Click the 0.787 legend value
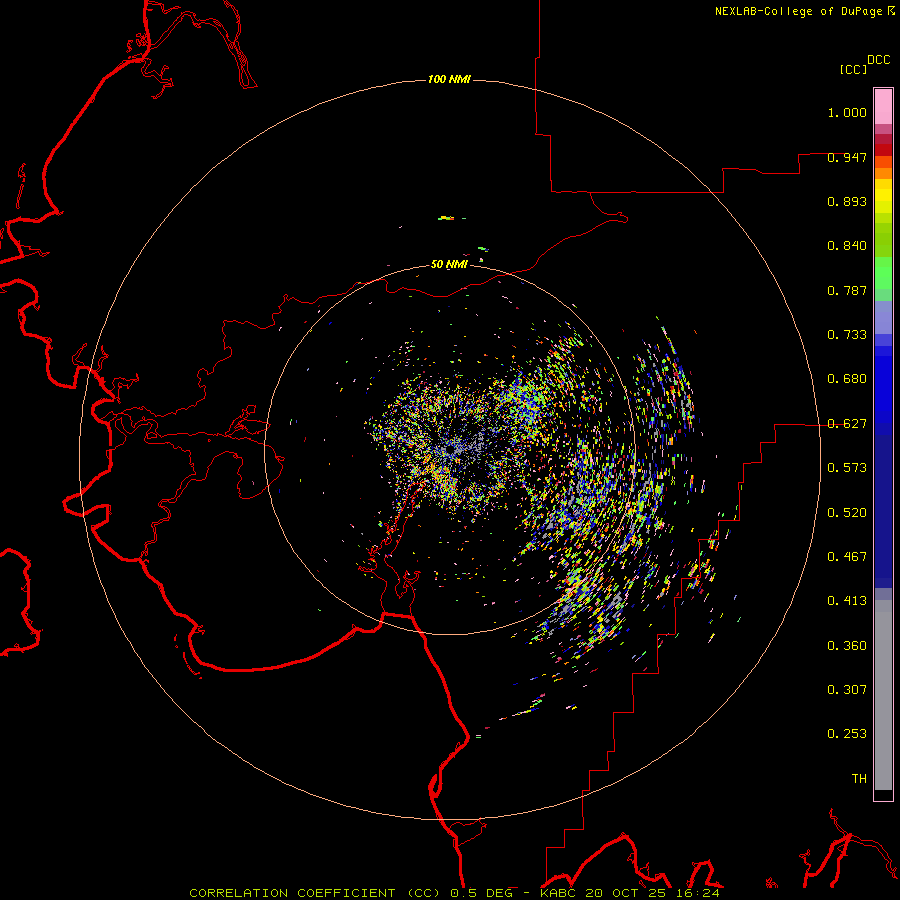The image size is (900, 900). [x=847, y=290]
